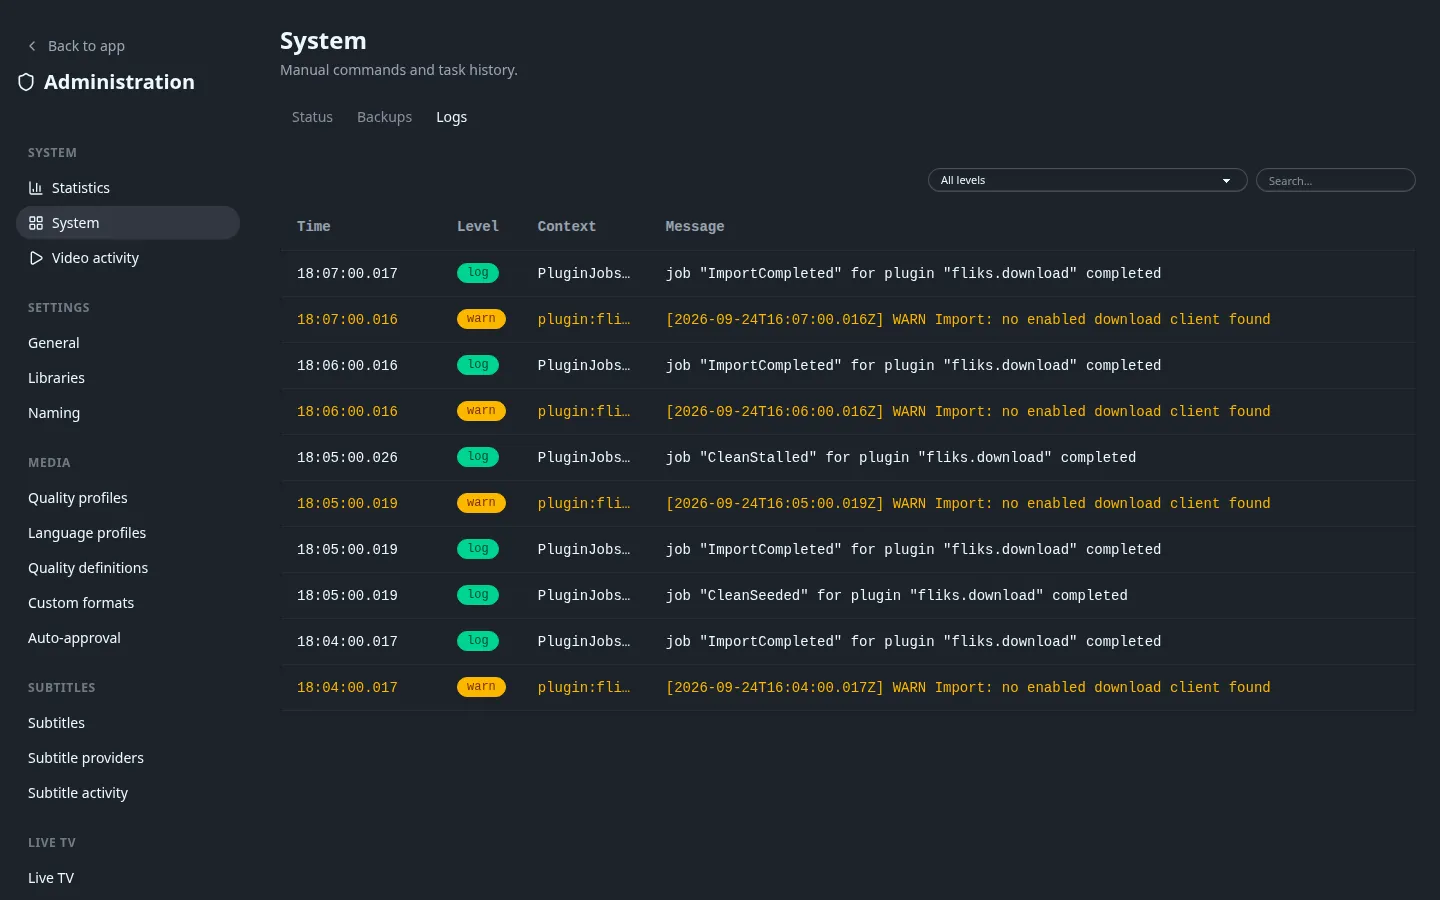Switch to the Status tab
The width and height of the screenshot is (1440, 900).
(312, 117)
